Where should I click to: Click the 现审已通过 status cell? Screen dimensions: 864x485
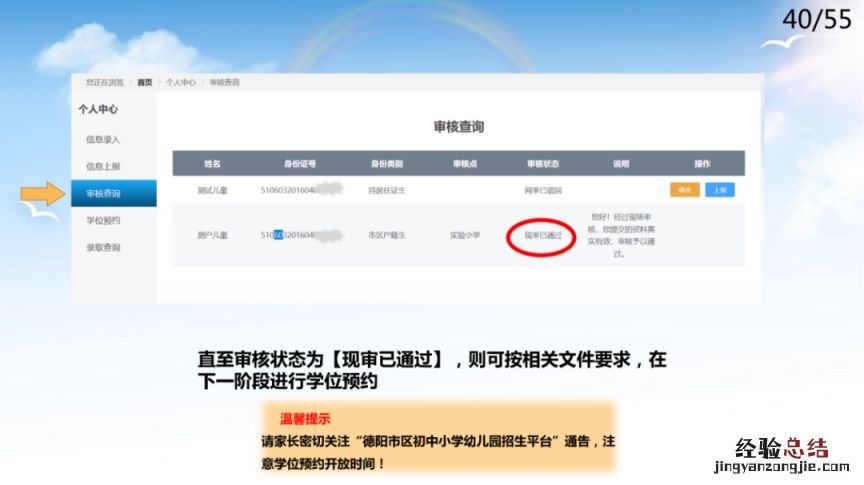point(543,235)
